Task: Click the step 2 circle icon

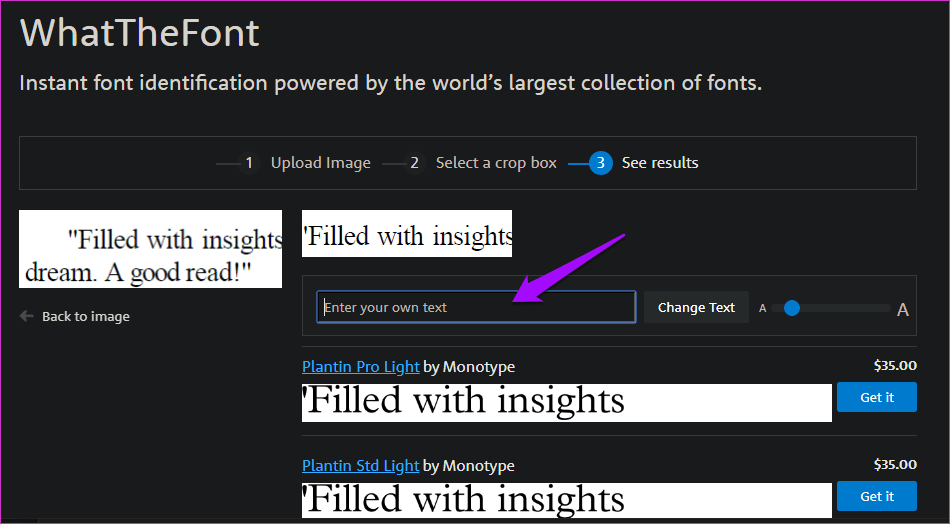Action: tap(414, 163)
